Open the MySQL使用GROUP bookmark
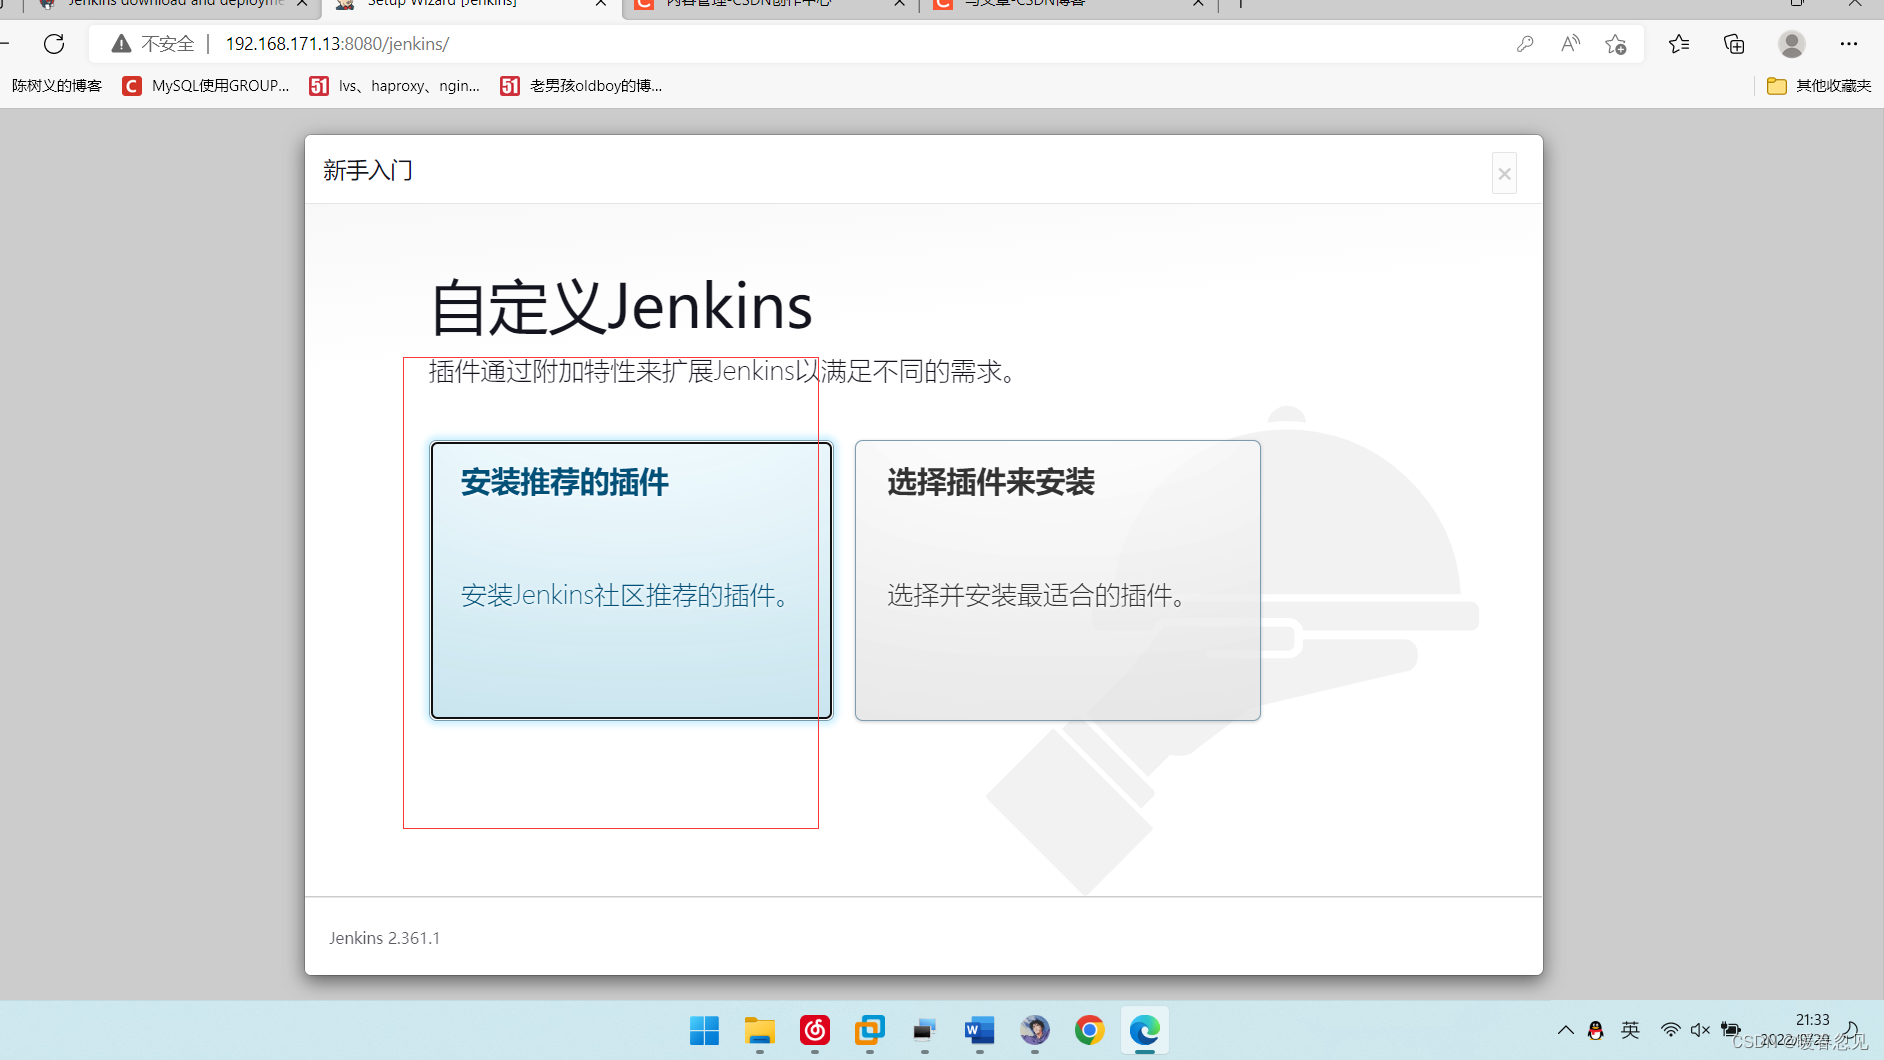 206,86
